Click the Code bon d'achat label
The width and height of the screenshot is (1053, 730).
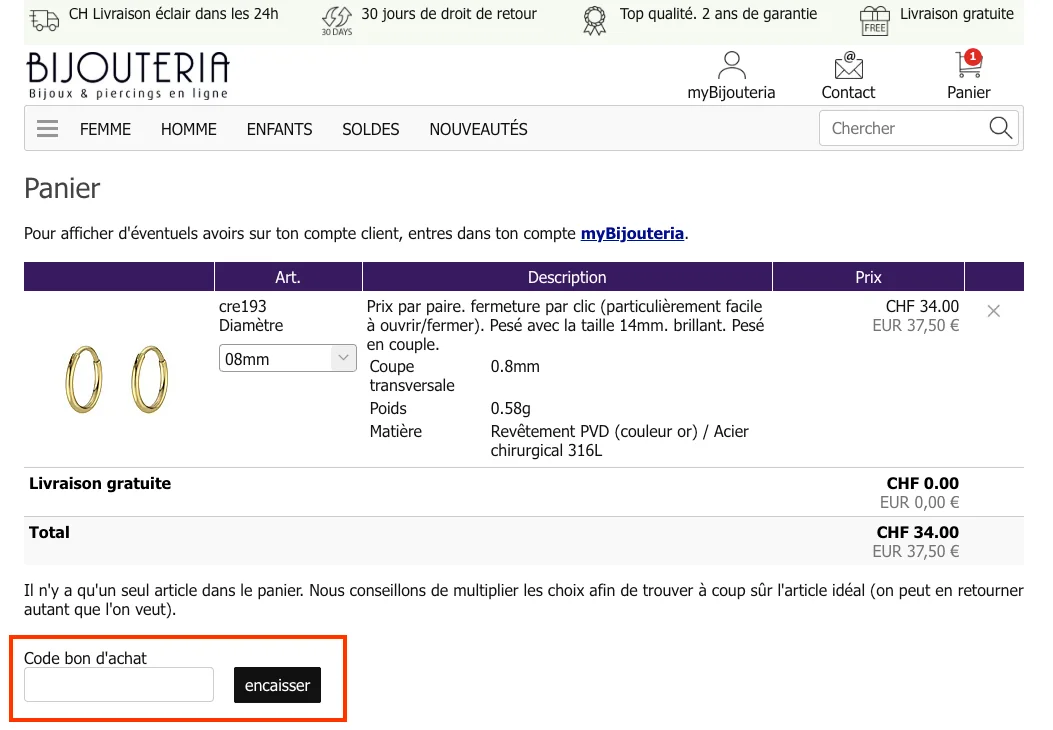coord(85,658)
